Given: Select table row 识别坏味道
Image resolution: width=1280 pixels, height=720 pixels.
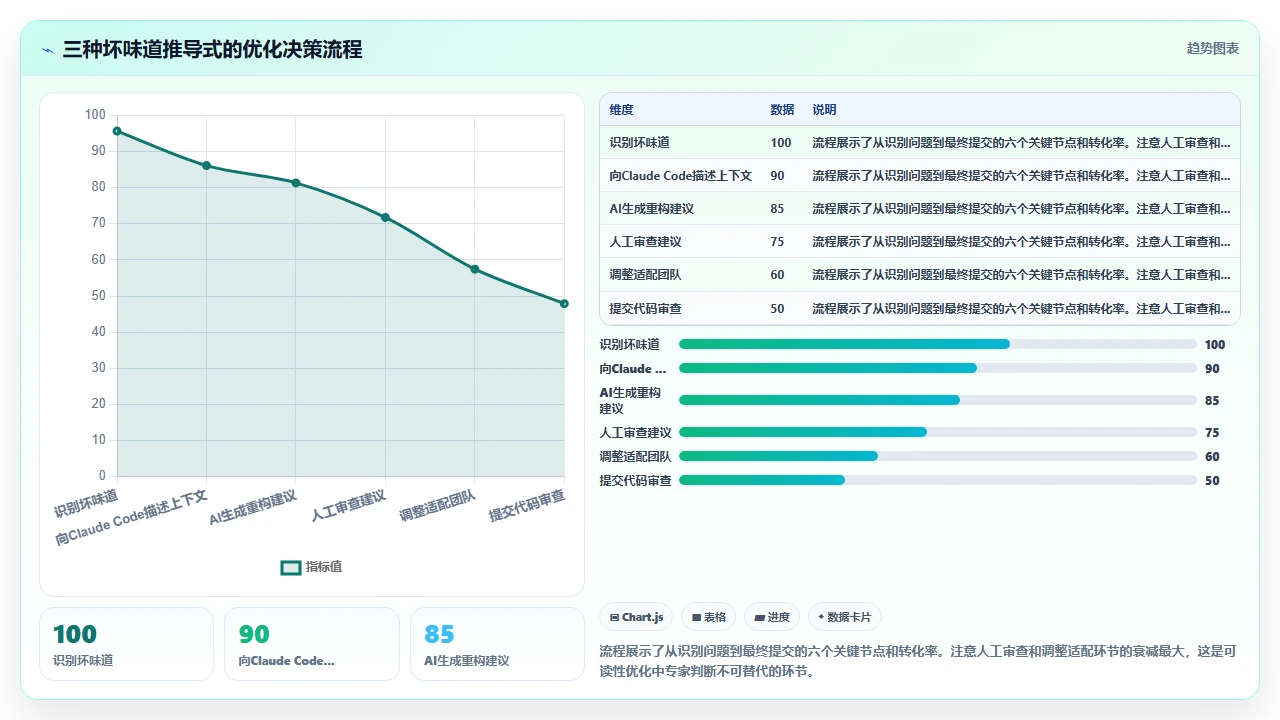Looking at the screenshot, I should [920, 142].
